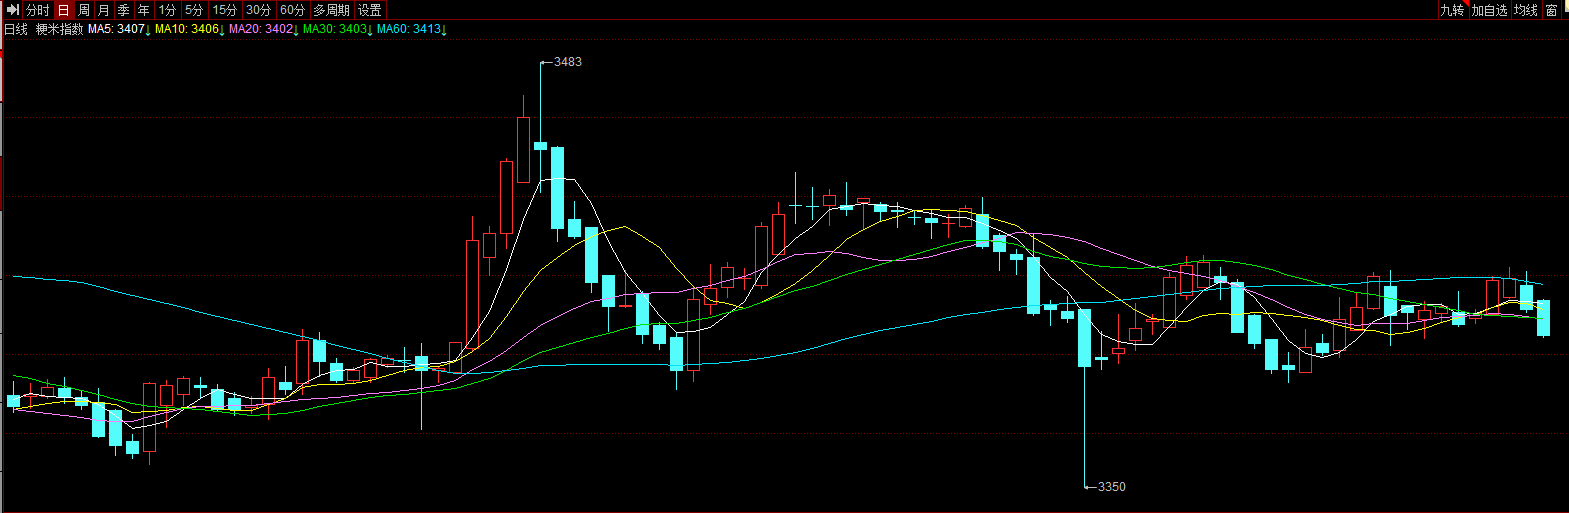The image size is (1569, 513).
Task: Click the 日线 label
Action: tap(16, 29)
